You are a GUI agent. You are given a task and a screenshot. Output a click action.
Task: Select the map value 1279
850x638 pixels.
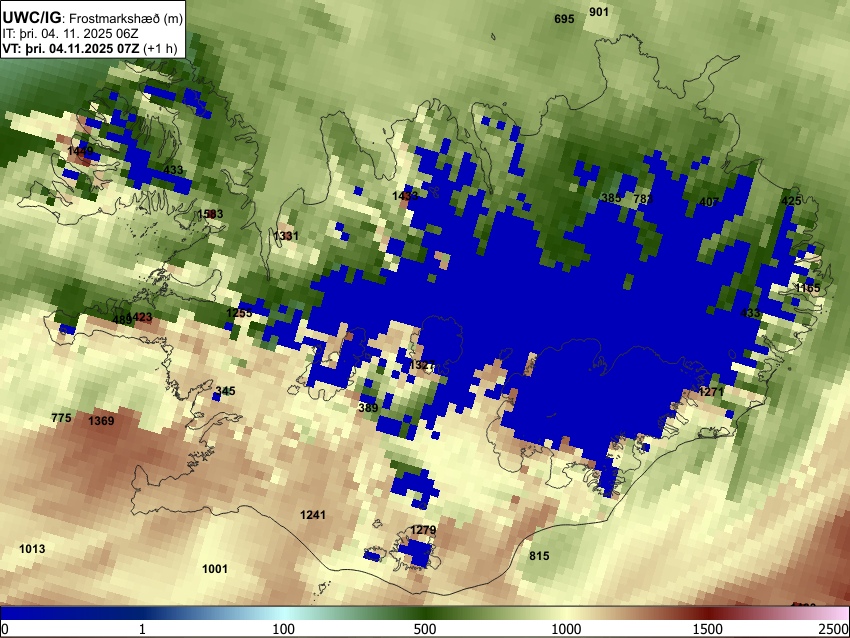pyautogui.click(x=423, y=530)
